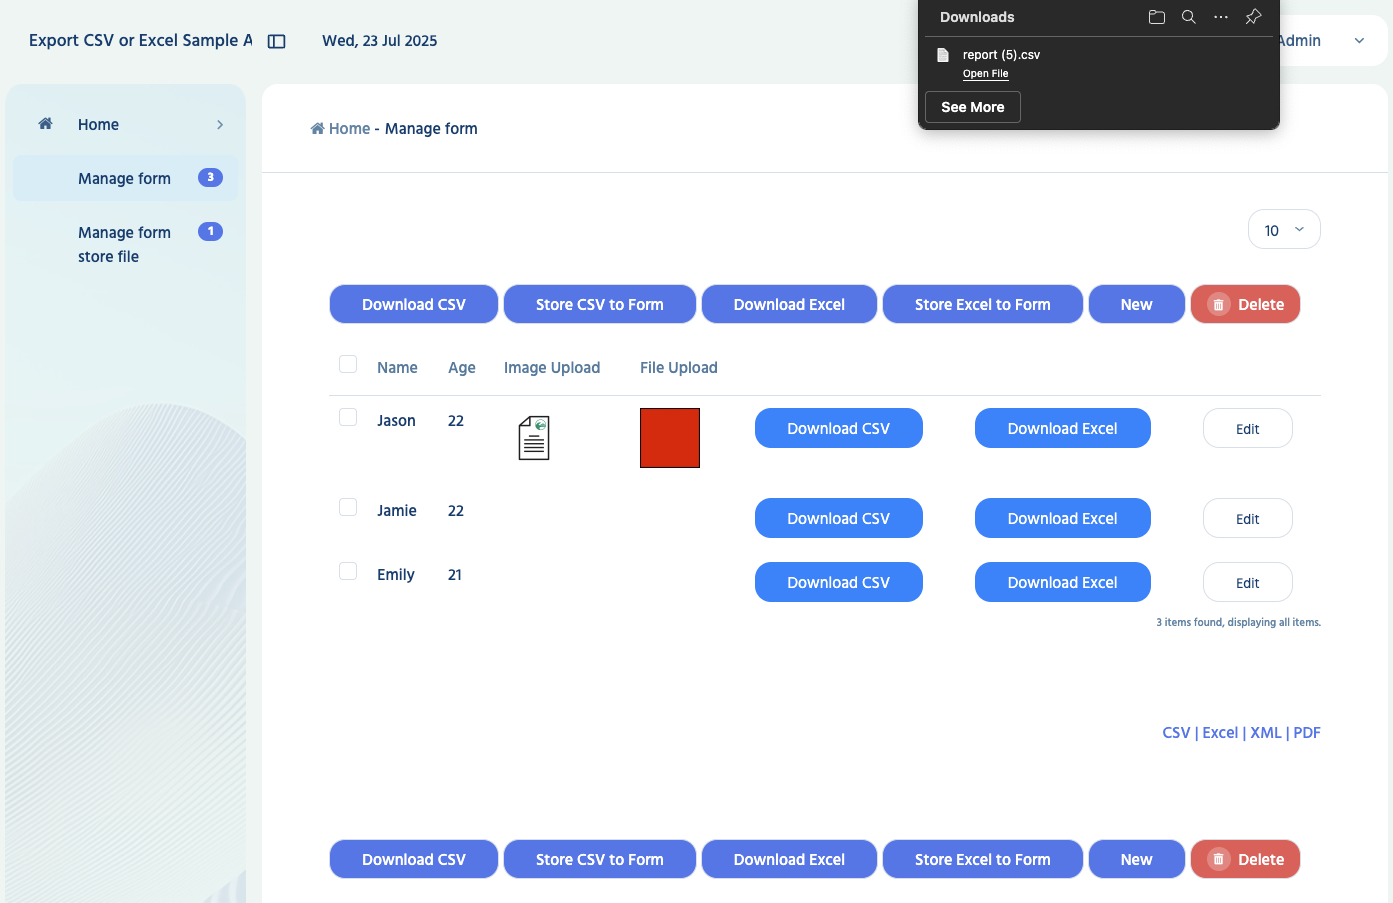1393x903 pixels.
Task: Click the top red Delete button
Action: tap(1245, 304)
